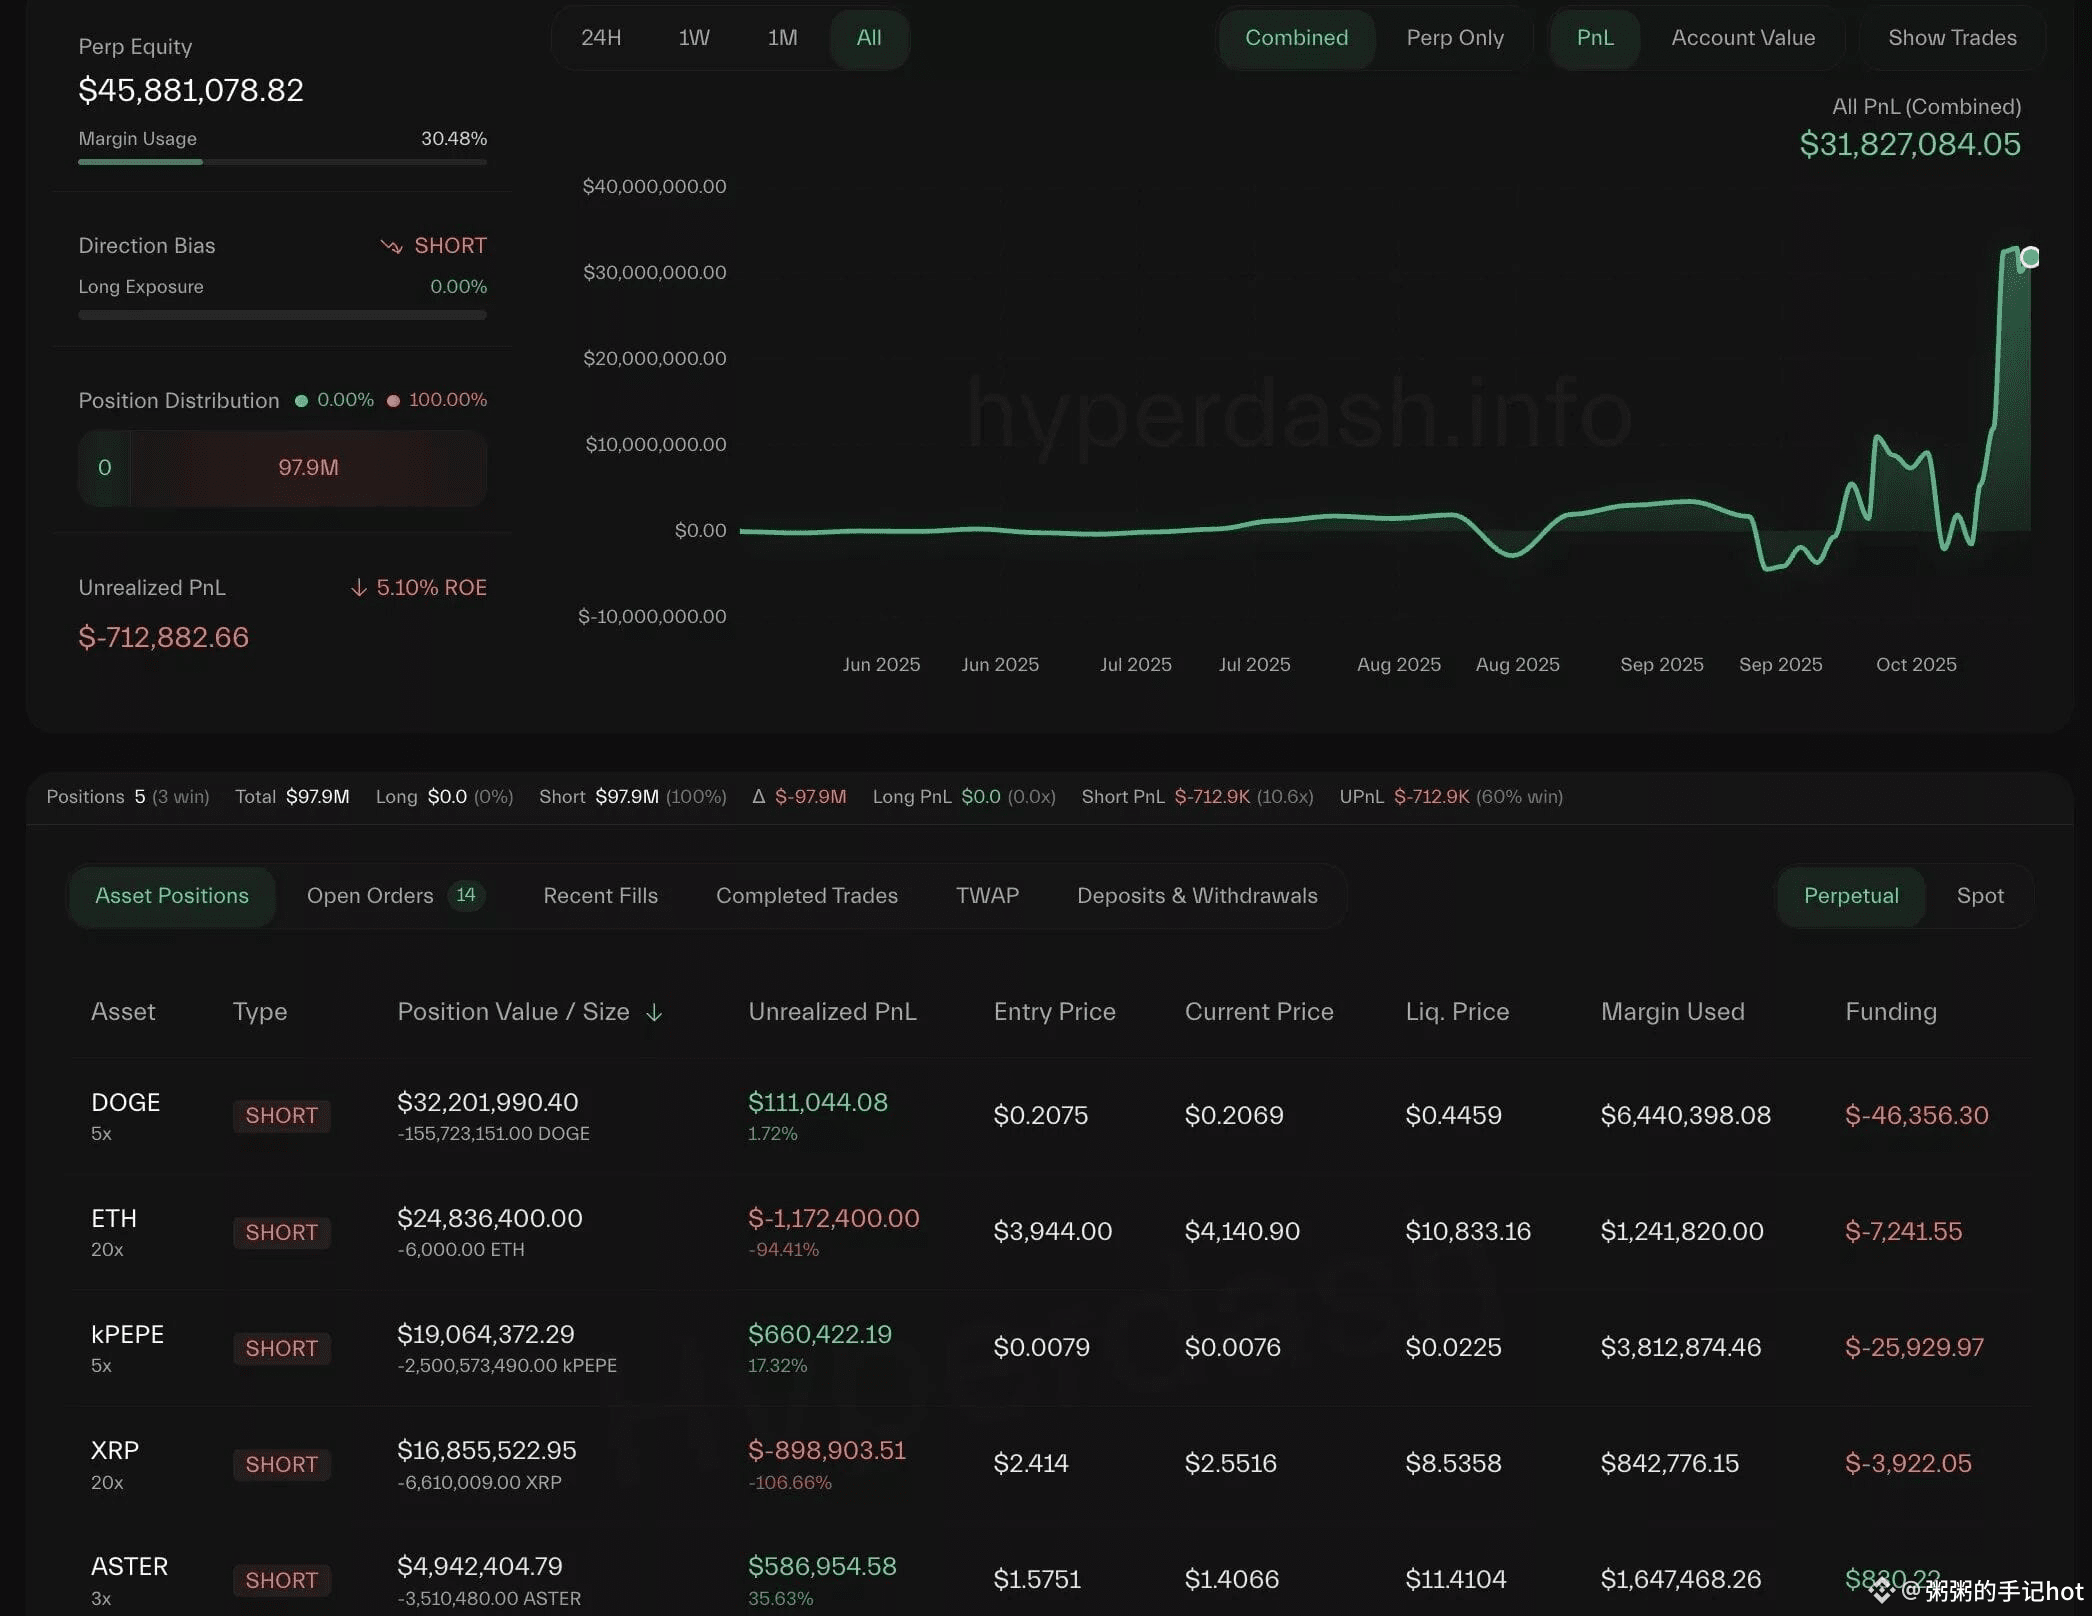Click the 14 badge on Open Orders
The width and height of the screenshot is (2092, 1616).
(466, 895)
